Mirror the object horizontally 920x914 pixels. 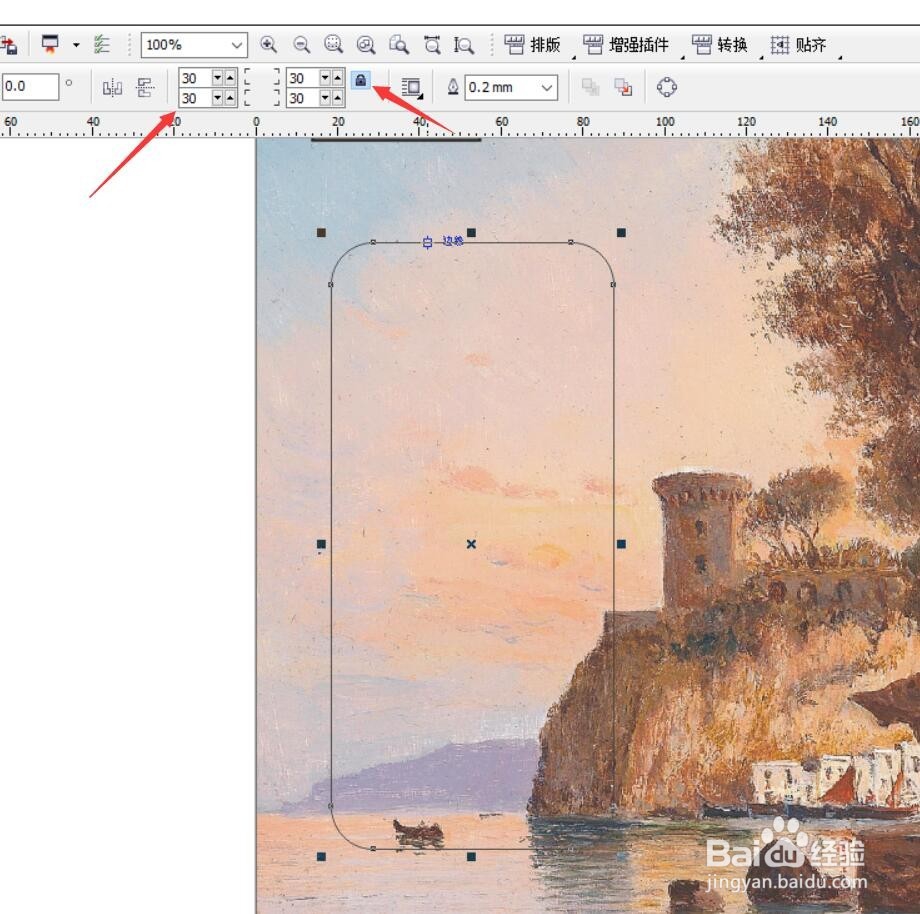(x=112, y=88)
